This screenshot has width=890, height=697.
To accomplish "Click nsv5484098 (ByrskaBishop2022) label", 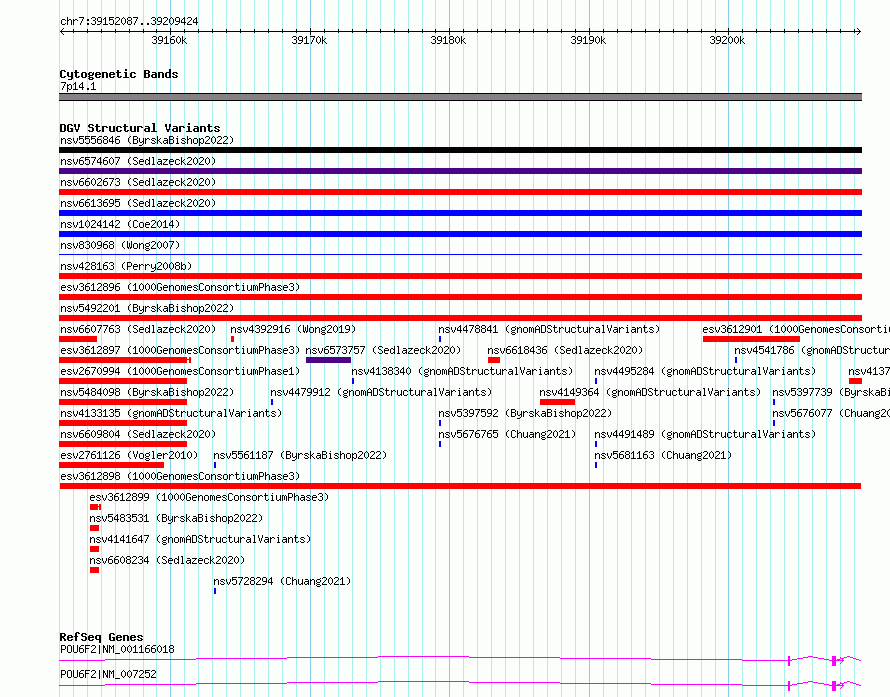I will 147,392.
